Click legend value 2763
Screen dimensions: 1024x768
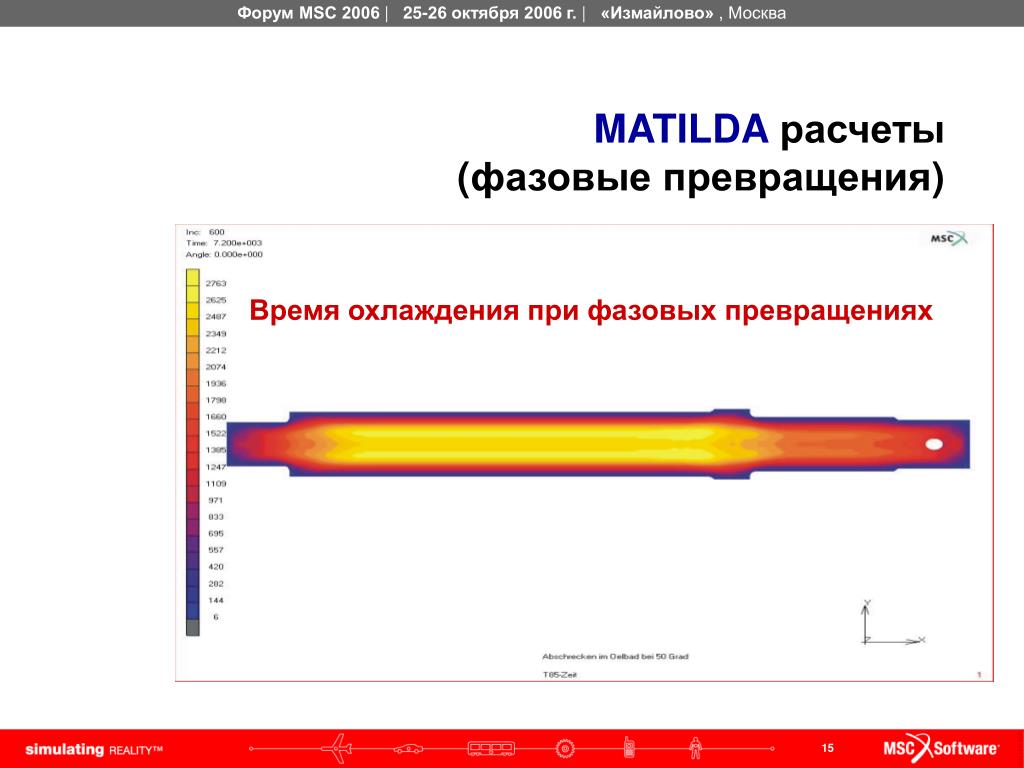[x=216, y=283]
